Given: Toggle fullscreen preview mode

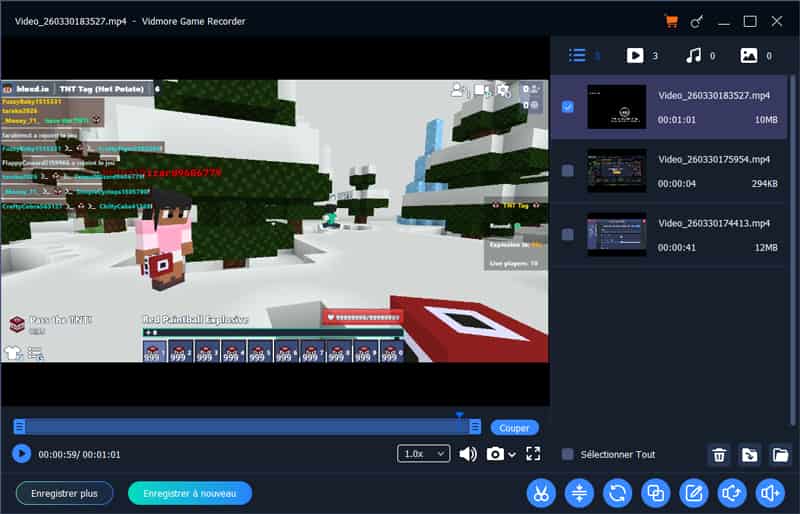Looking at the screenshot, I should click(533, 454).
